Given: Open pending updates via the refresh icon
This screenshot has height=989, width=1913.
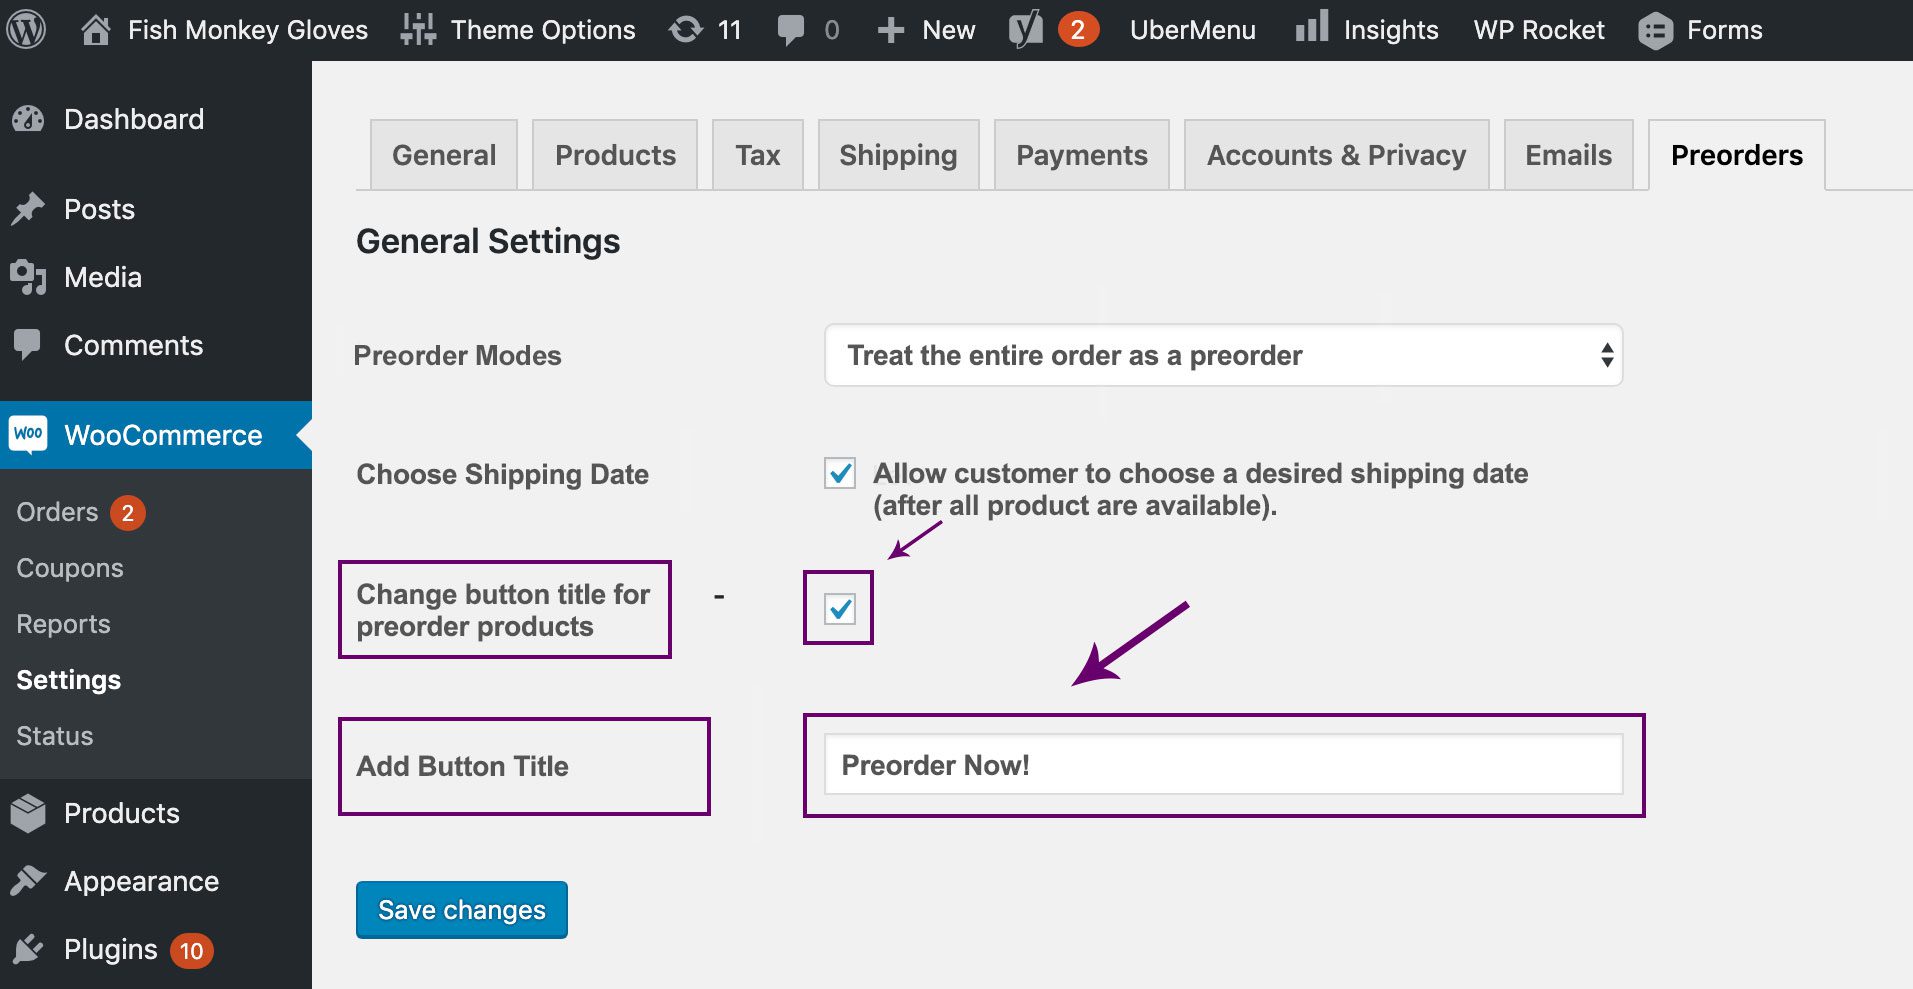Looking at the screenshot, I should pyautogui.click(x=687, y=29).
